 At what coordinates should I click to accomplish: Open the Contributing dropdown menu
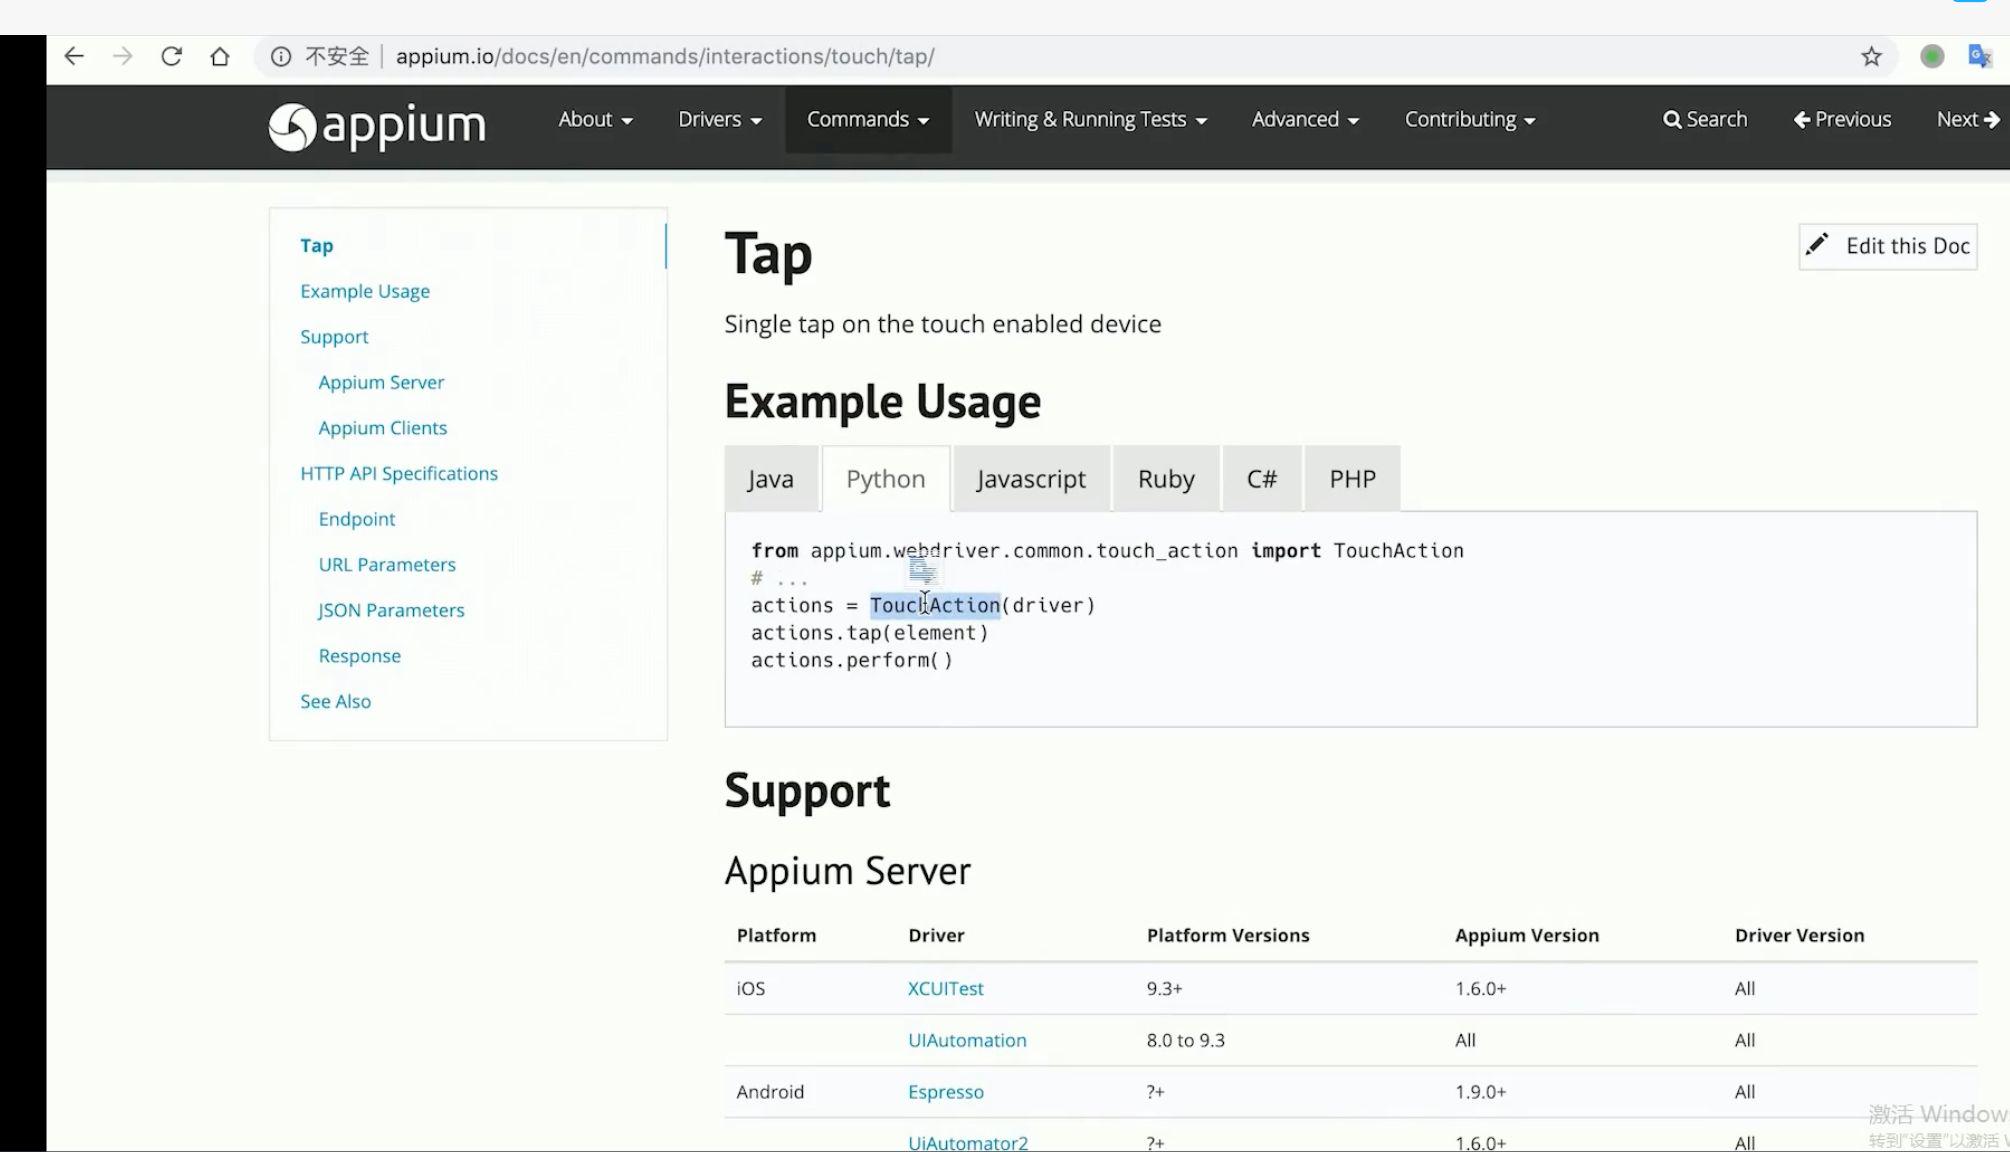(1470, 119)
